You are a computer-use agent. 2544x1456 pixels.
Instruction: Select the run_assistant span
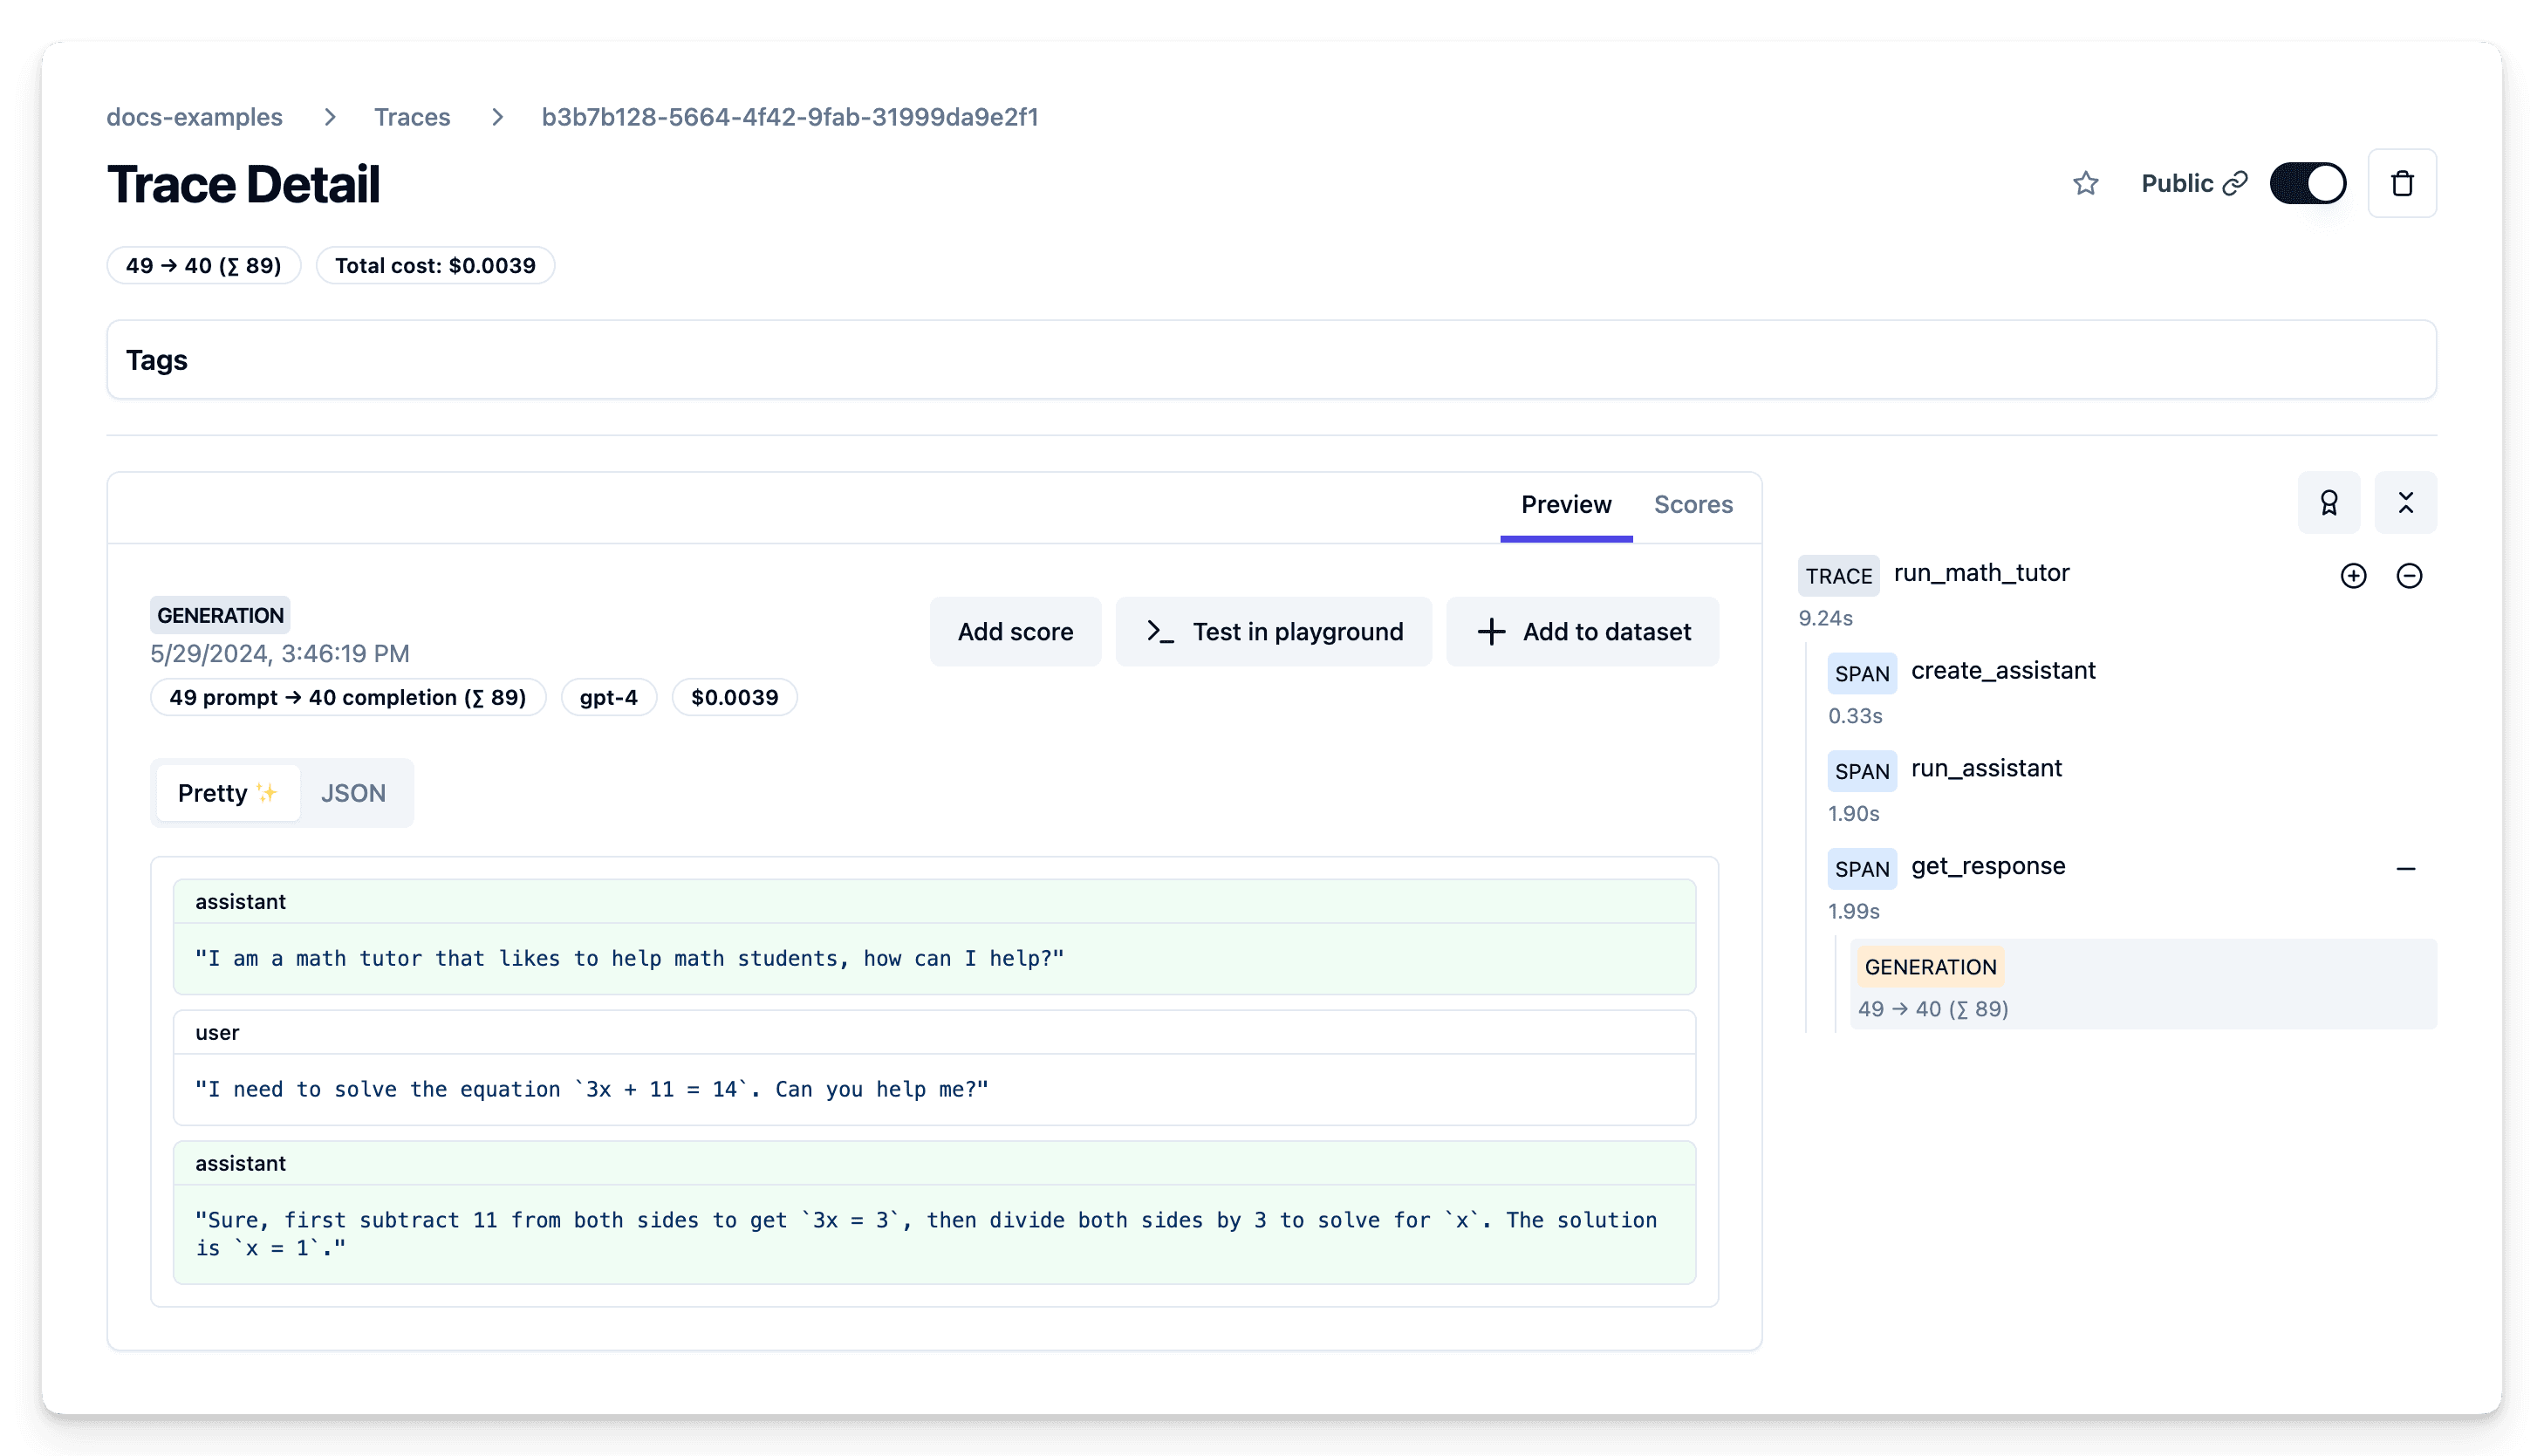click(x=1986, y=768)
